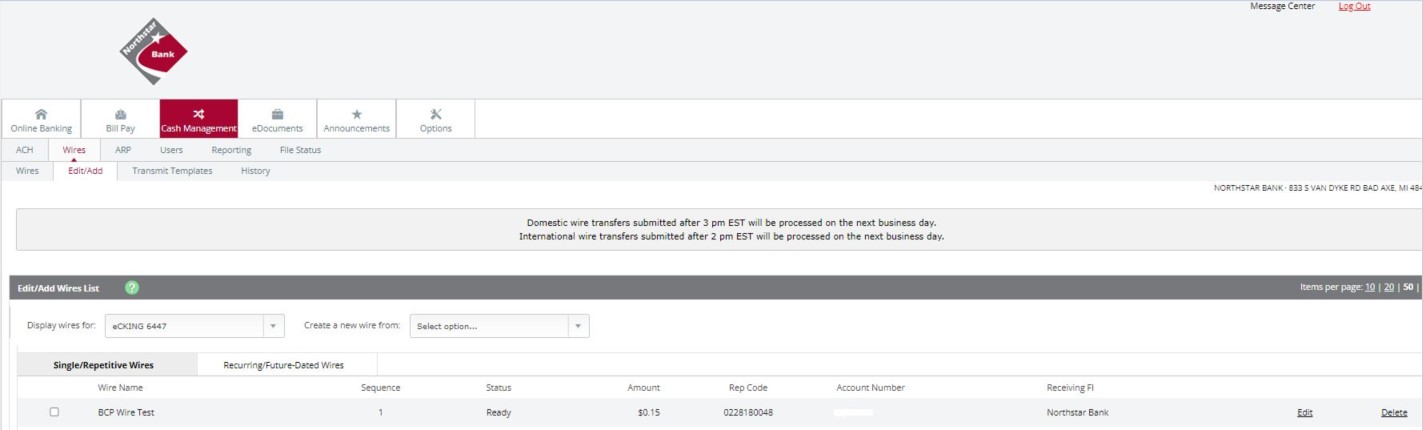The image size is (1423, 430).
Task: Delete the BCP Wire Test wire
Action: click(x=1393, y=412)
